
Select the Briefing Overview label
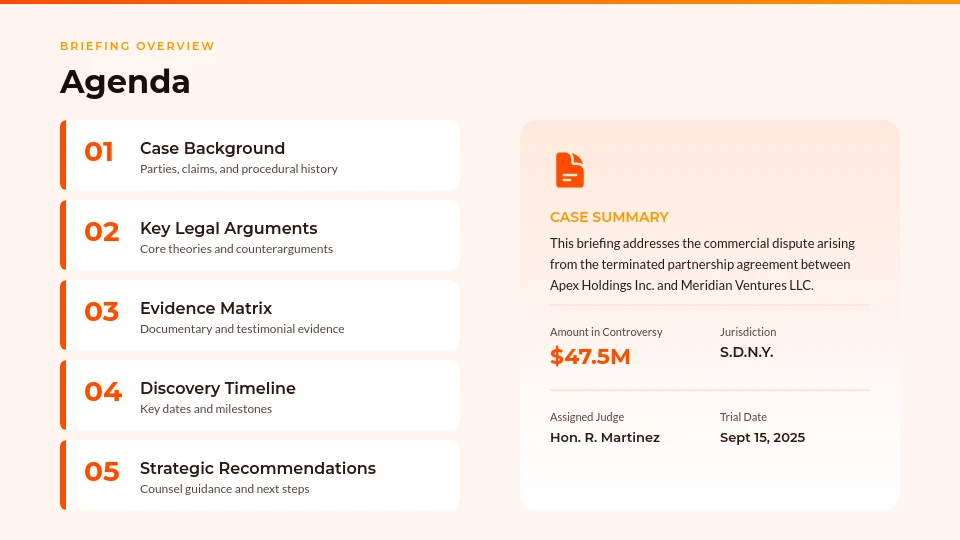pos(137,46)
